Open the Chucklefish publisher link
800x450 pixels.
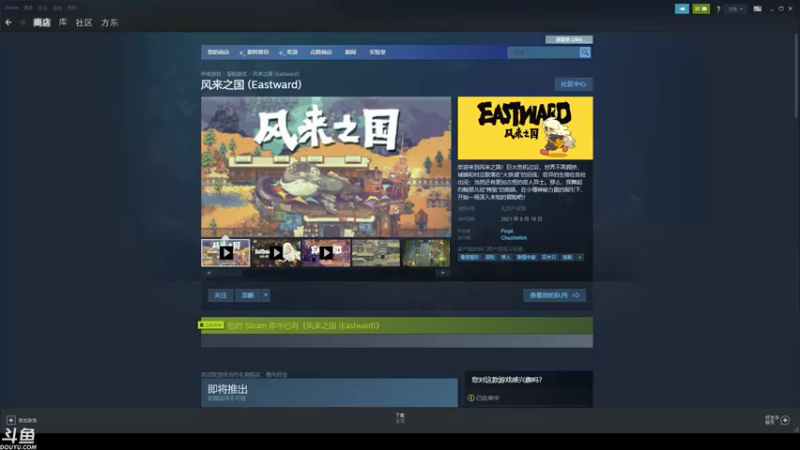[x=513, y=238]
